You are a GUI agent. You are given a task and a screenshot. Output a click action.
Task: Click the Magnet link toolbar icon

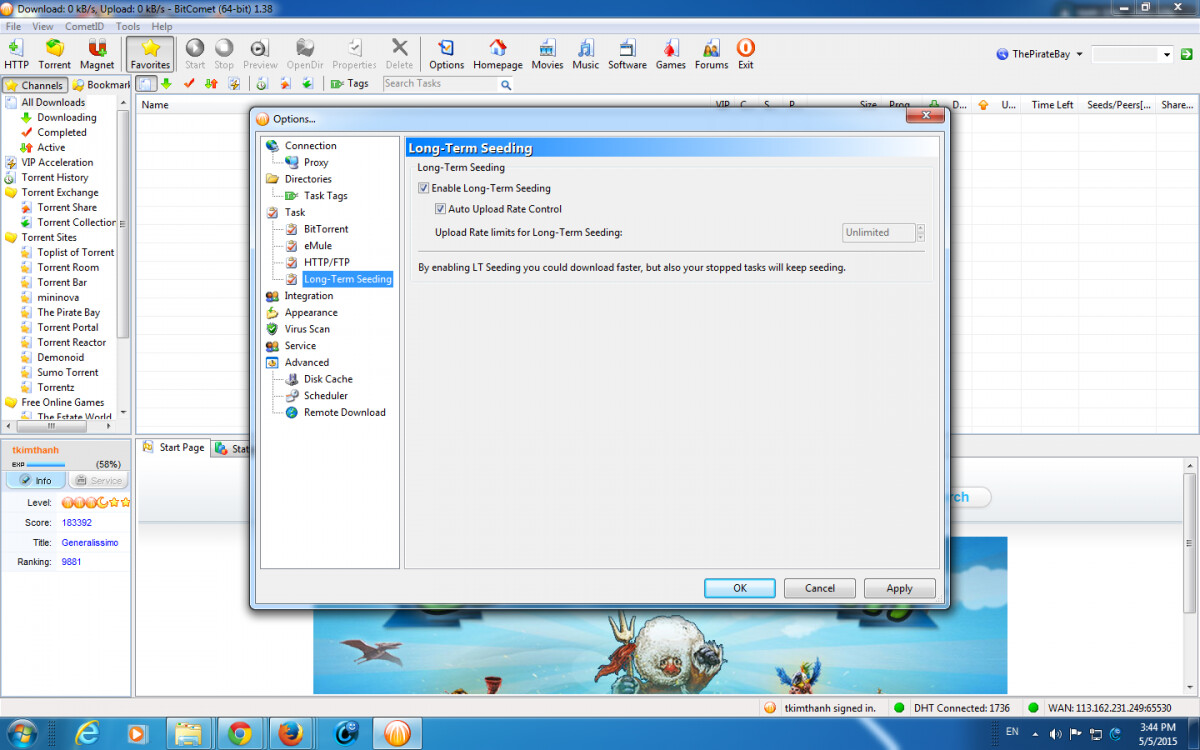(97, 54)
